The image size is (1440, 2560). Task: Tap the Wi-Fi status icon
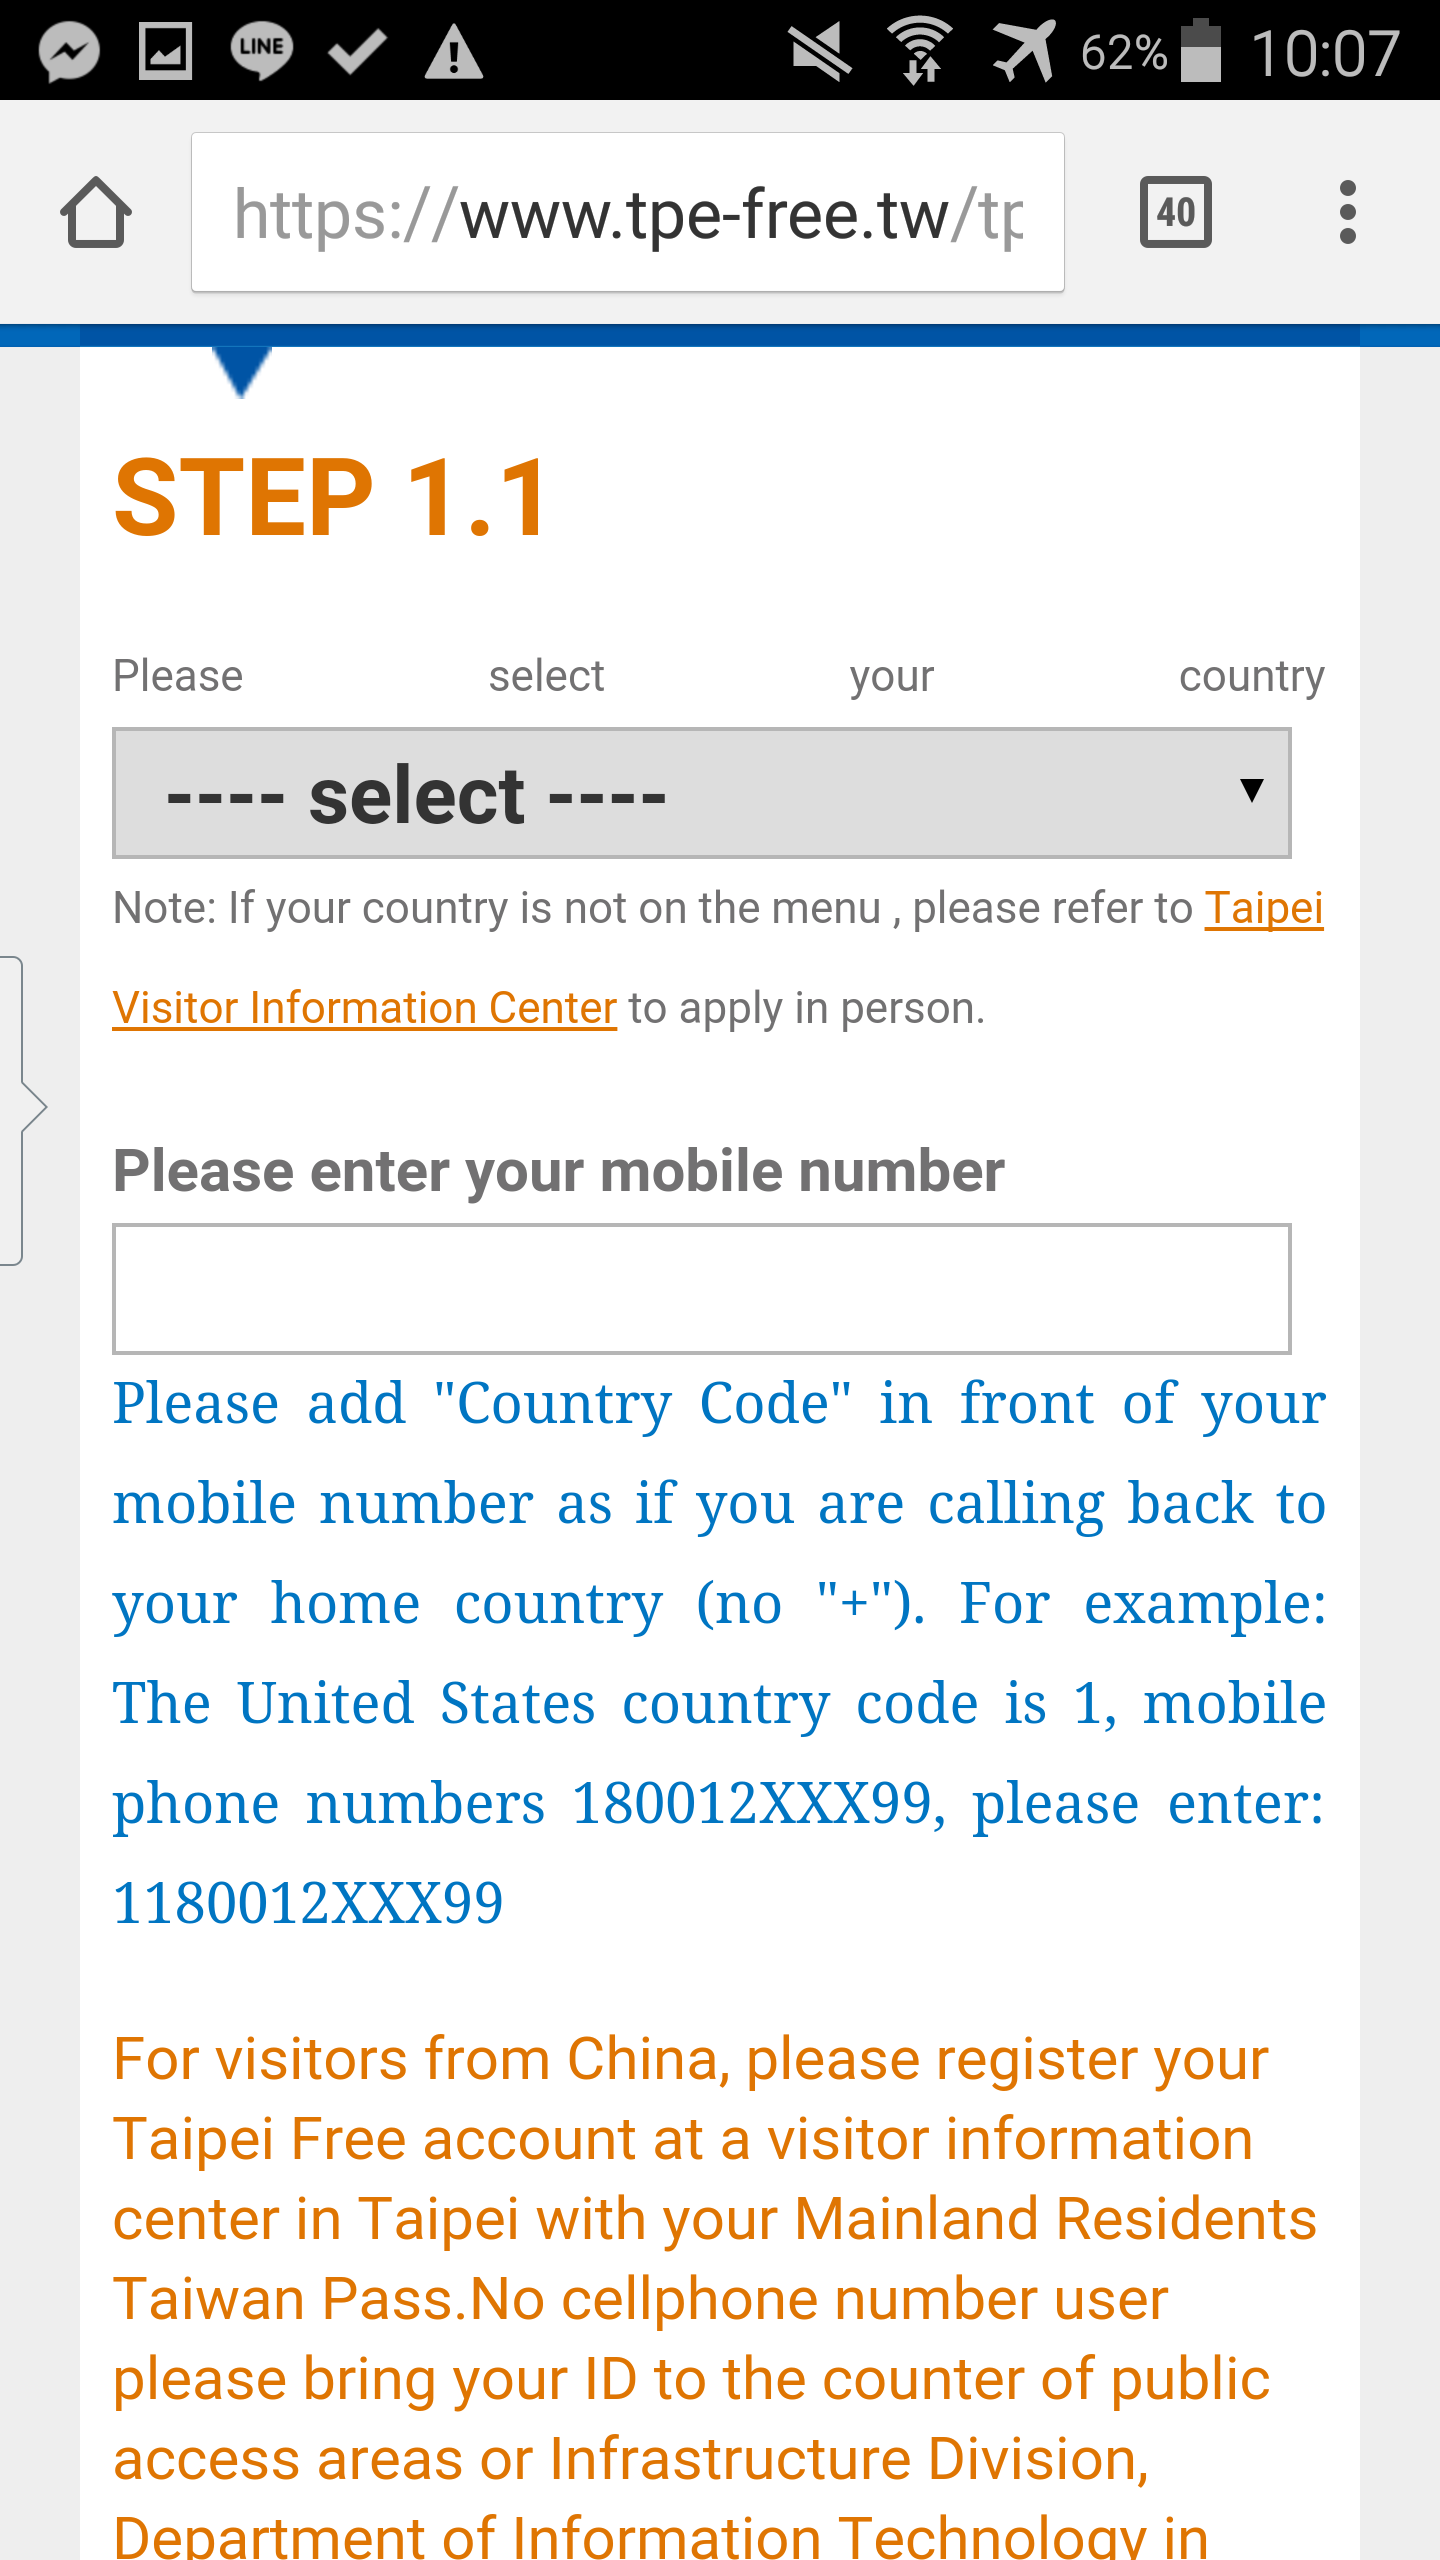[920, 50]
